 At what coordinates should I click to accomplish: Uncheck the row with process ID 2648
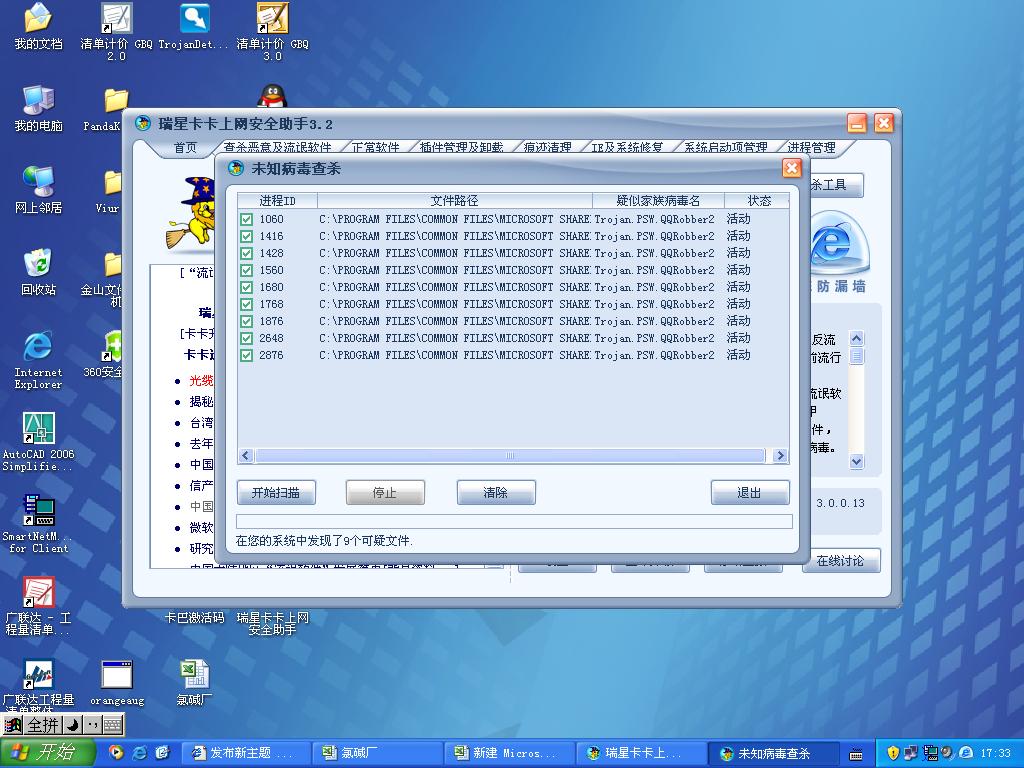point(246,338)
